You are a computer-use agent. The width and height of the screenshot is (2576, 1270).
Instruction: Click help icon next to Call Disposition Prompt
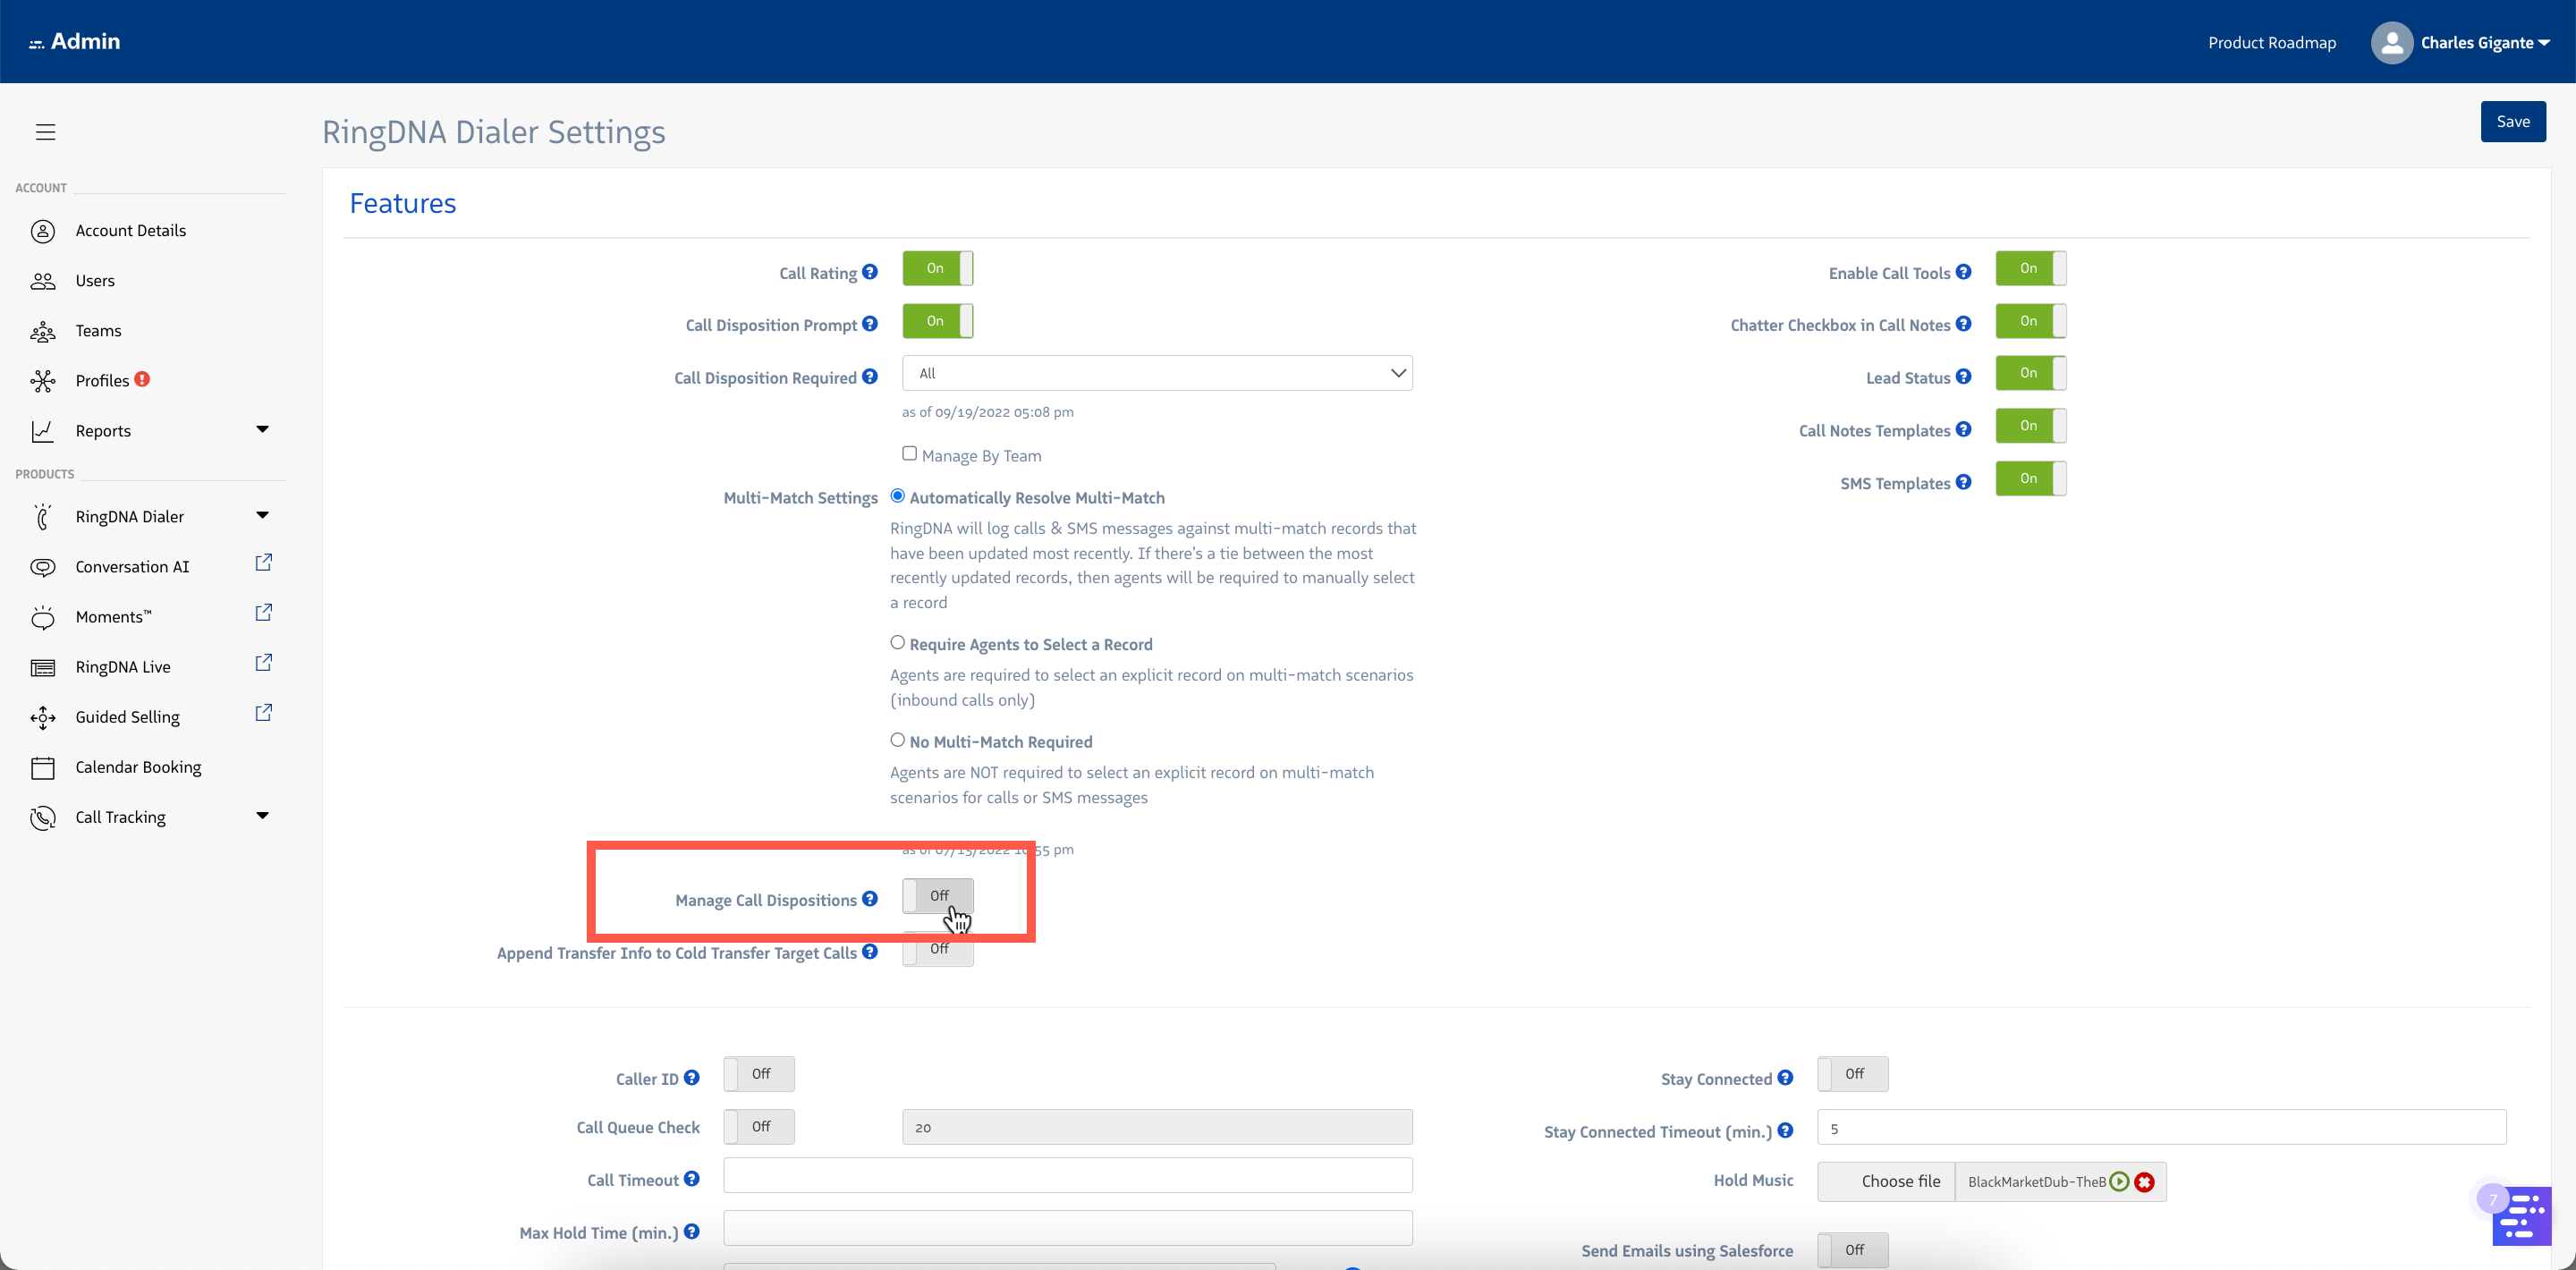click(869, 324)
